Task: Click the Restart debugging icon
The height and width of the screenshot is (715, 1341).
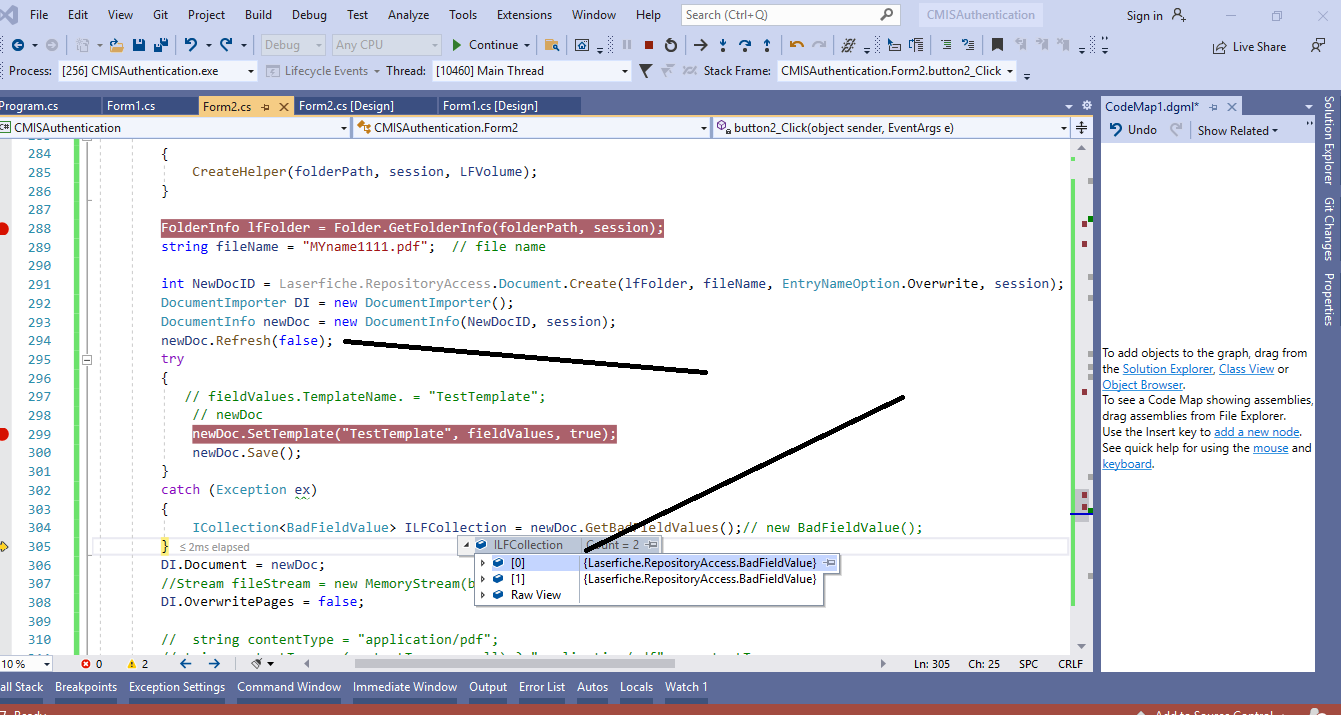Action: tap(670, 45)
